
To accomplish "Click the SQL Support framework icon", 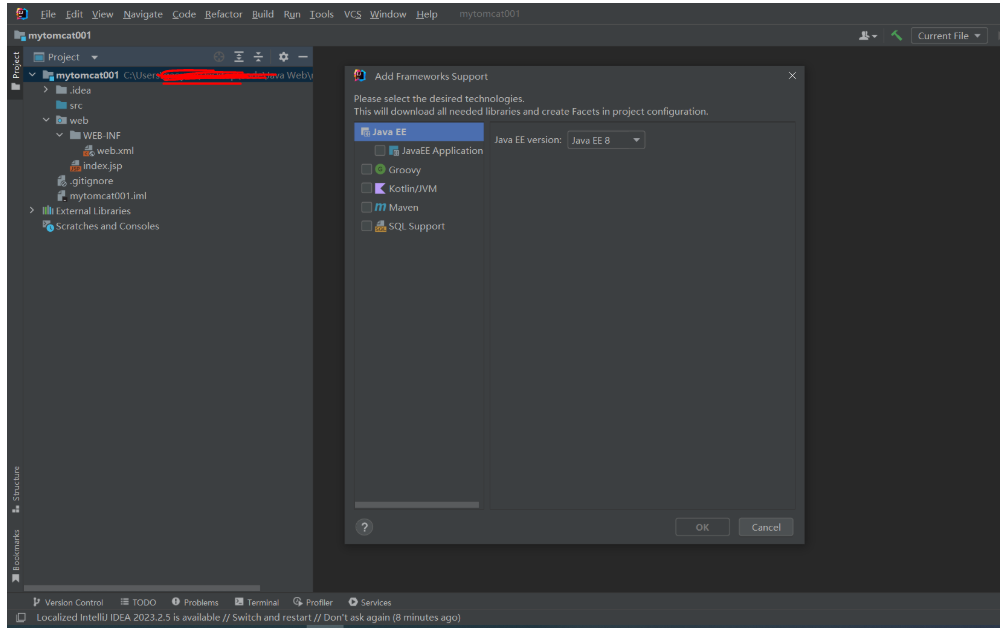I will coord(380,226).
